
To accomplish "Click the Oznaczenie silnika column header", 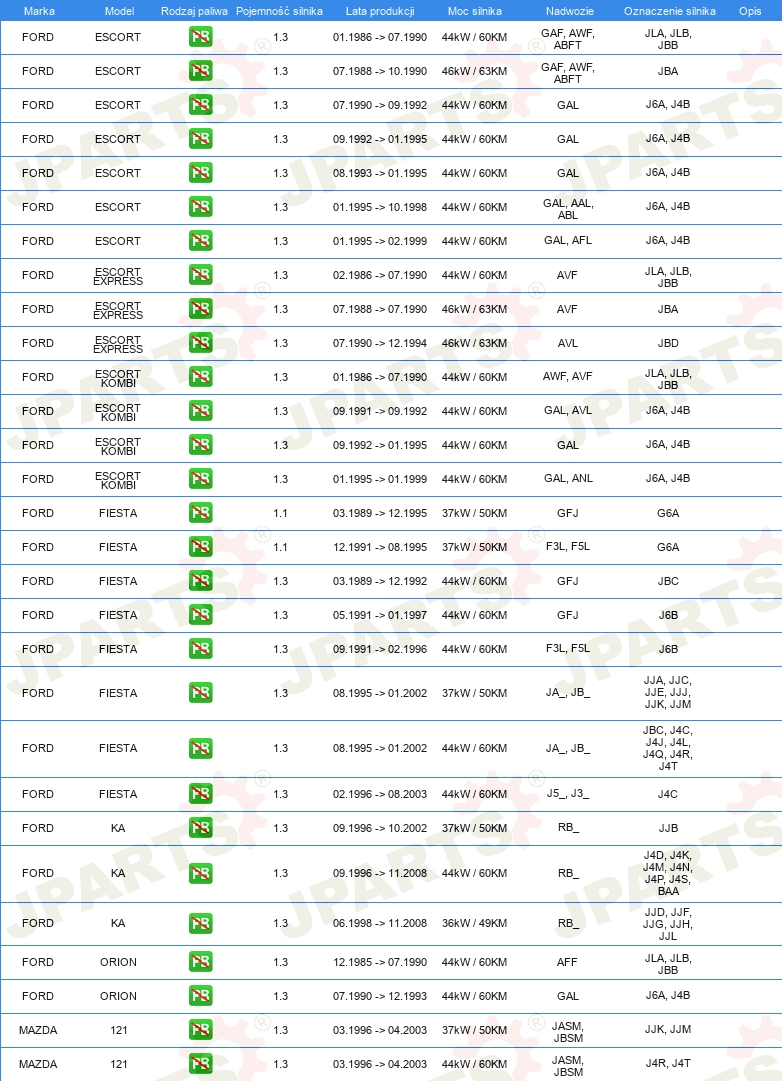I will click(670, 11).
